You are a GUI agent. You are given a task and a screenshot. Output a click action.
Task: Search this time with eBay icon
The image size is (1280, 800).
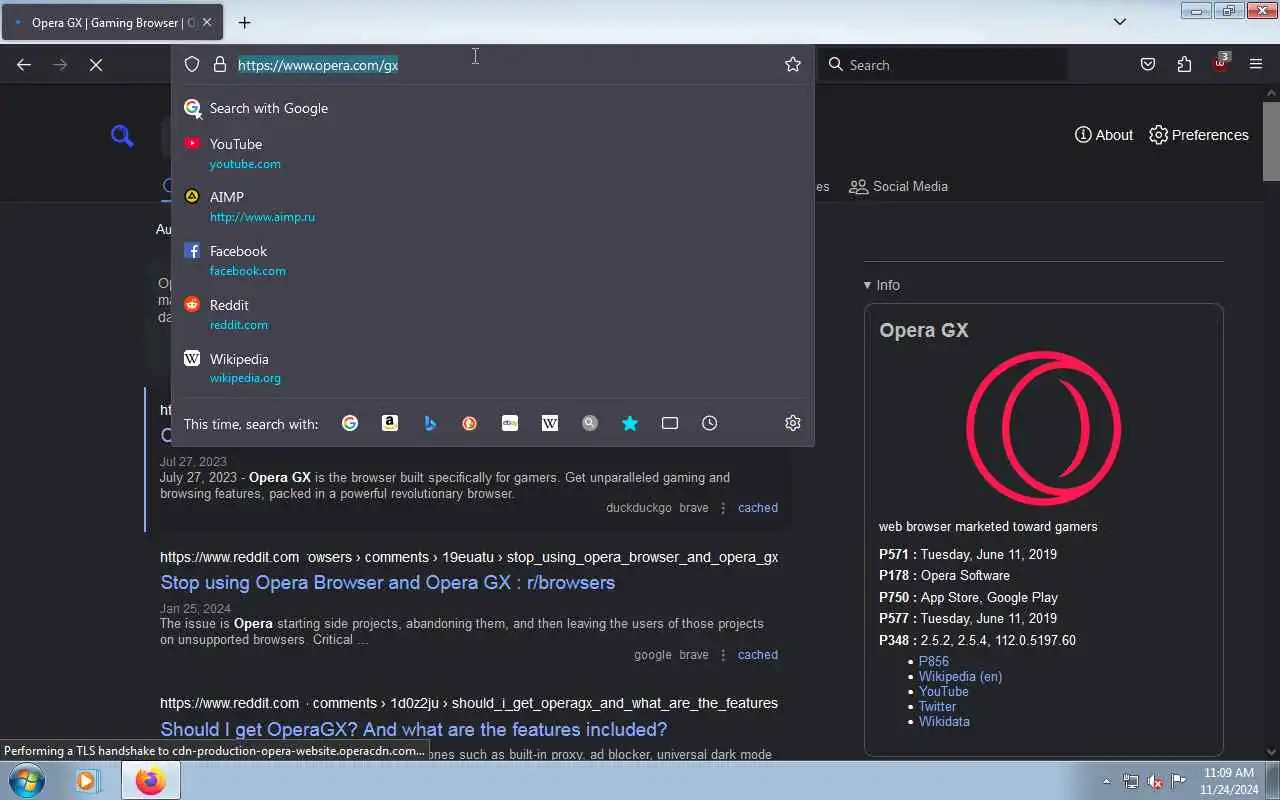coord(510,423)
